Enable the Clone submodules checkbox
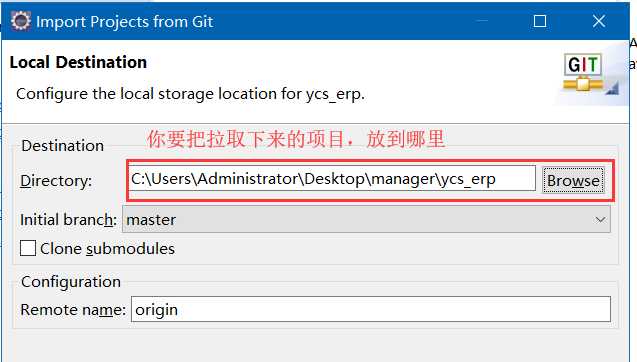Viewport: 637px width, 362px height. point(28,248)
